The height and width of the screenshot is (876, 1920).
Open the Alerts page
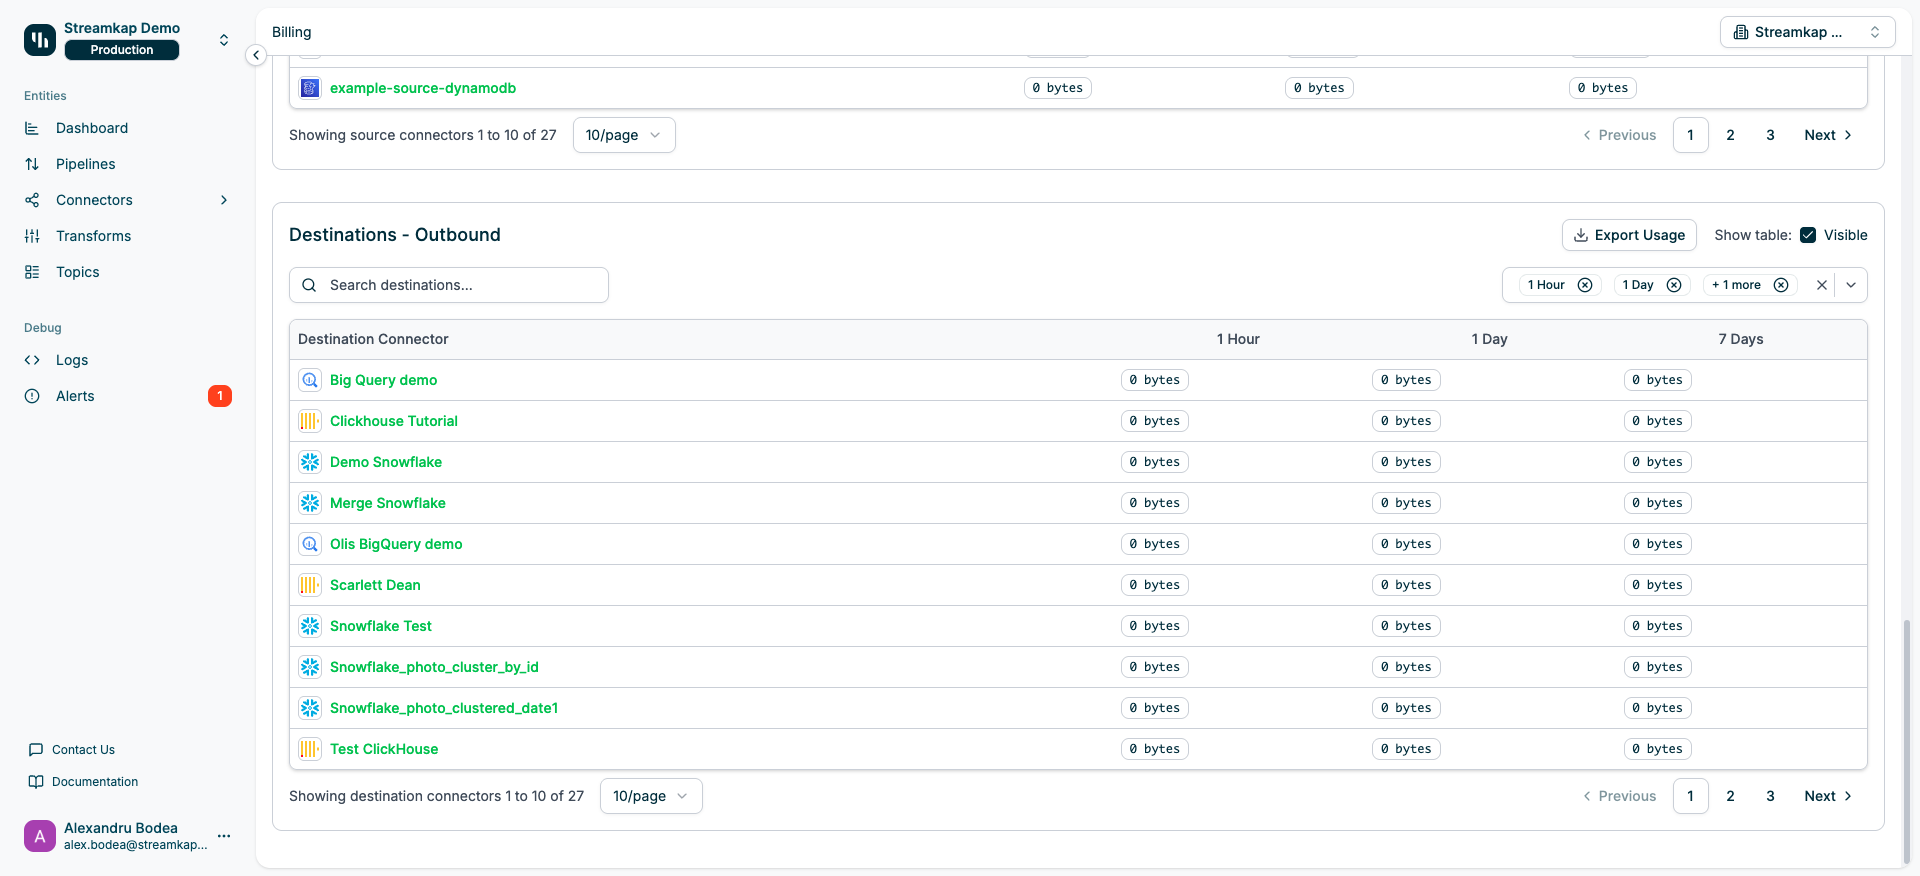pyautogui.click(x=75, y=396)
